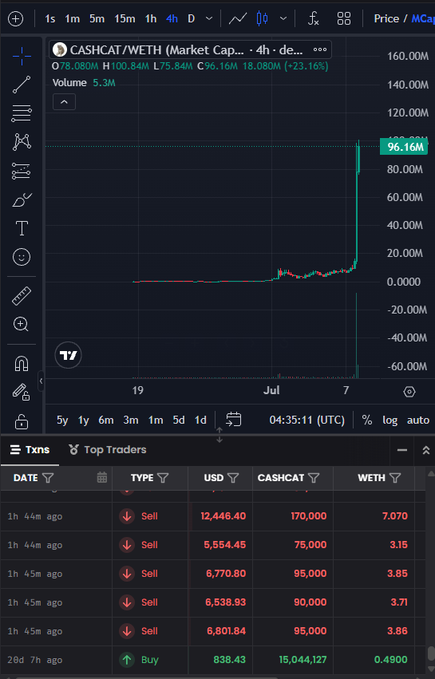Toggle percent scale
Viewport: 435px width, 679px height.
(367, 420)
